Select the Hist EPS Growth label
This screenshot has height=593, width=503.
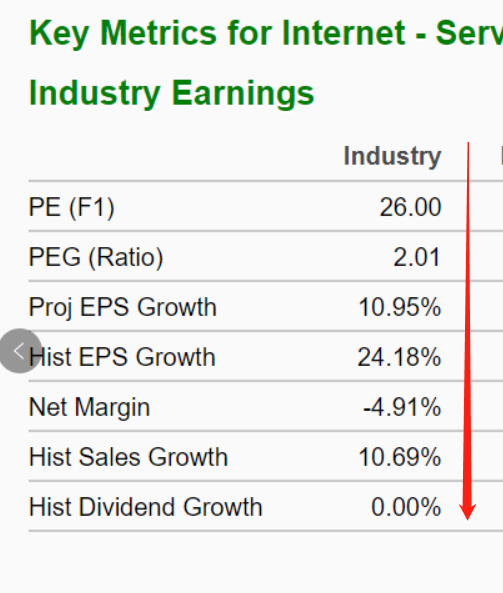coord(122,357)
